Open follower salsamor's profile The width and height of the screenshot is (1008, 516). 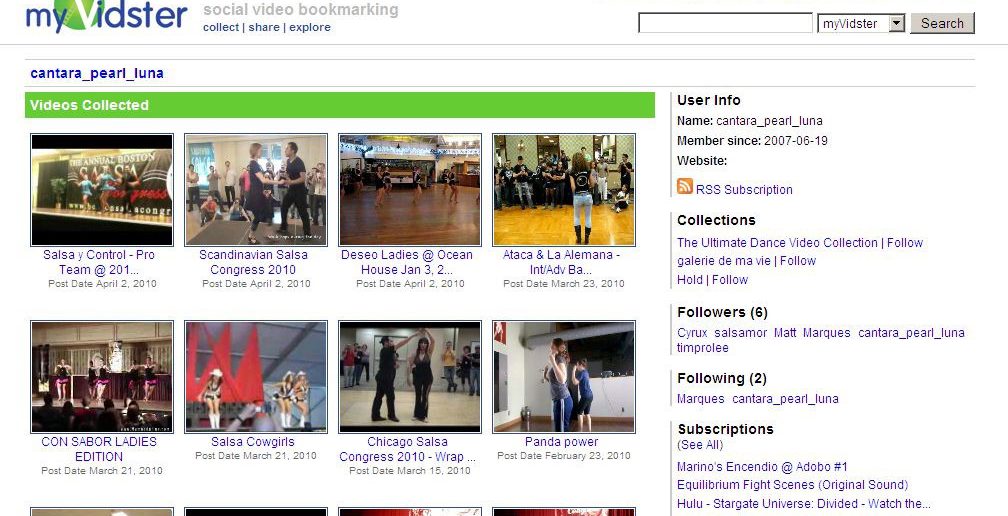point(741,333)
